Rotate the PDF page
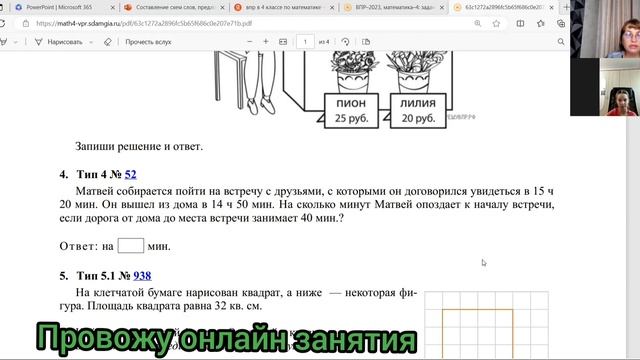The image size is (640, 360). point(345,42)
